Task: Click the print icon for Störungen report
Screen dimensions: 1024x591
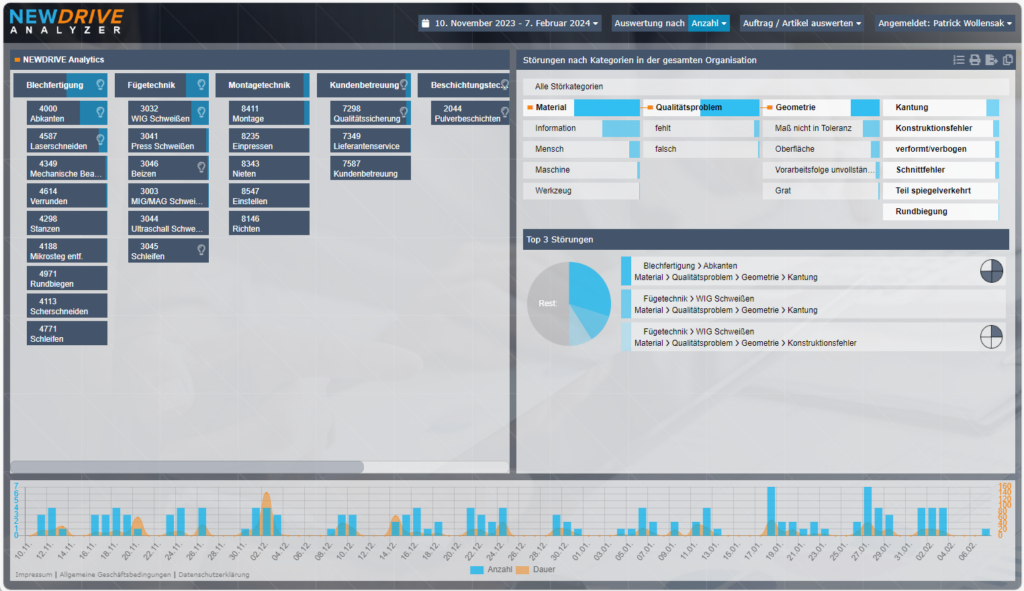Action: coord(975,59)
